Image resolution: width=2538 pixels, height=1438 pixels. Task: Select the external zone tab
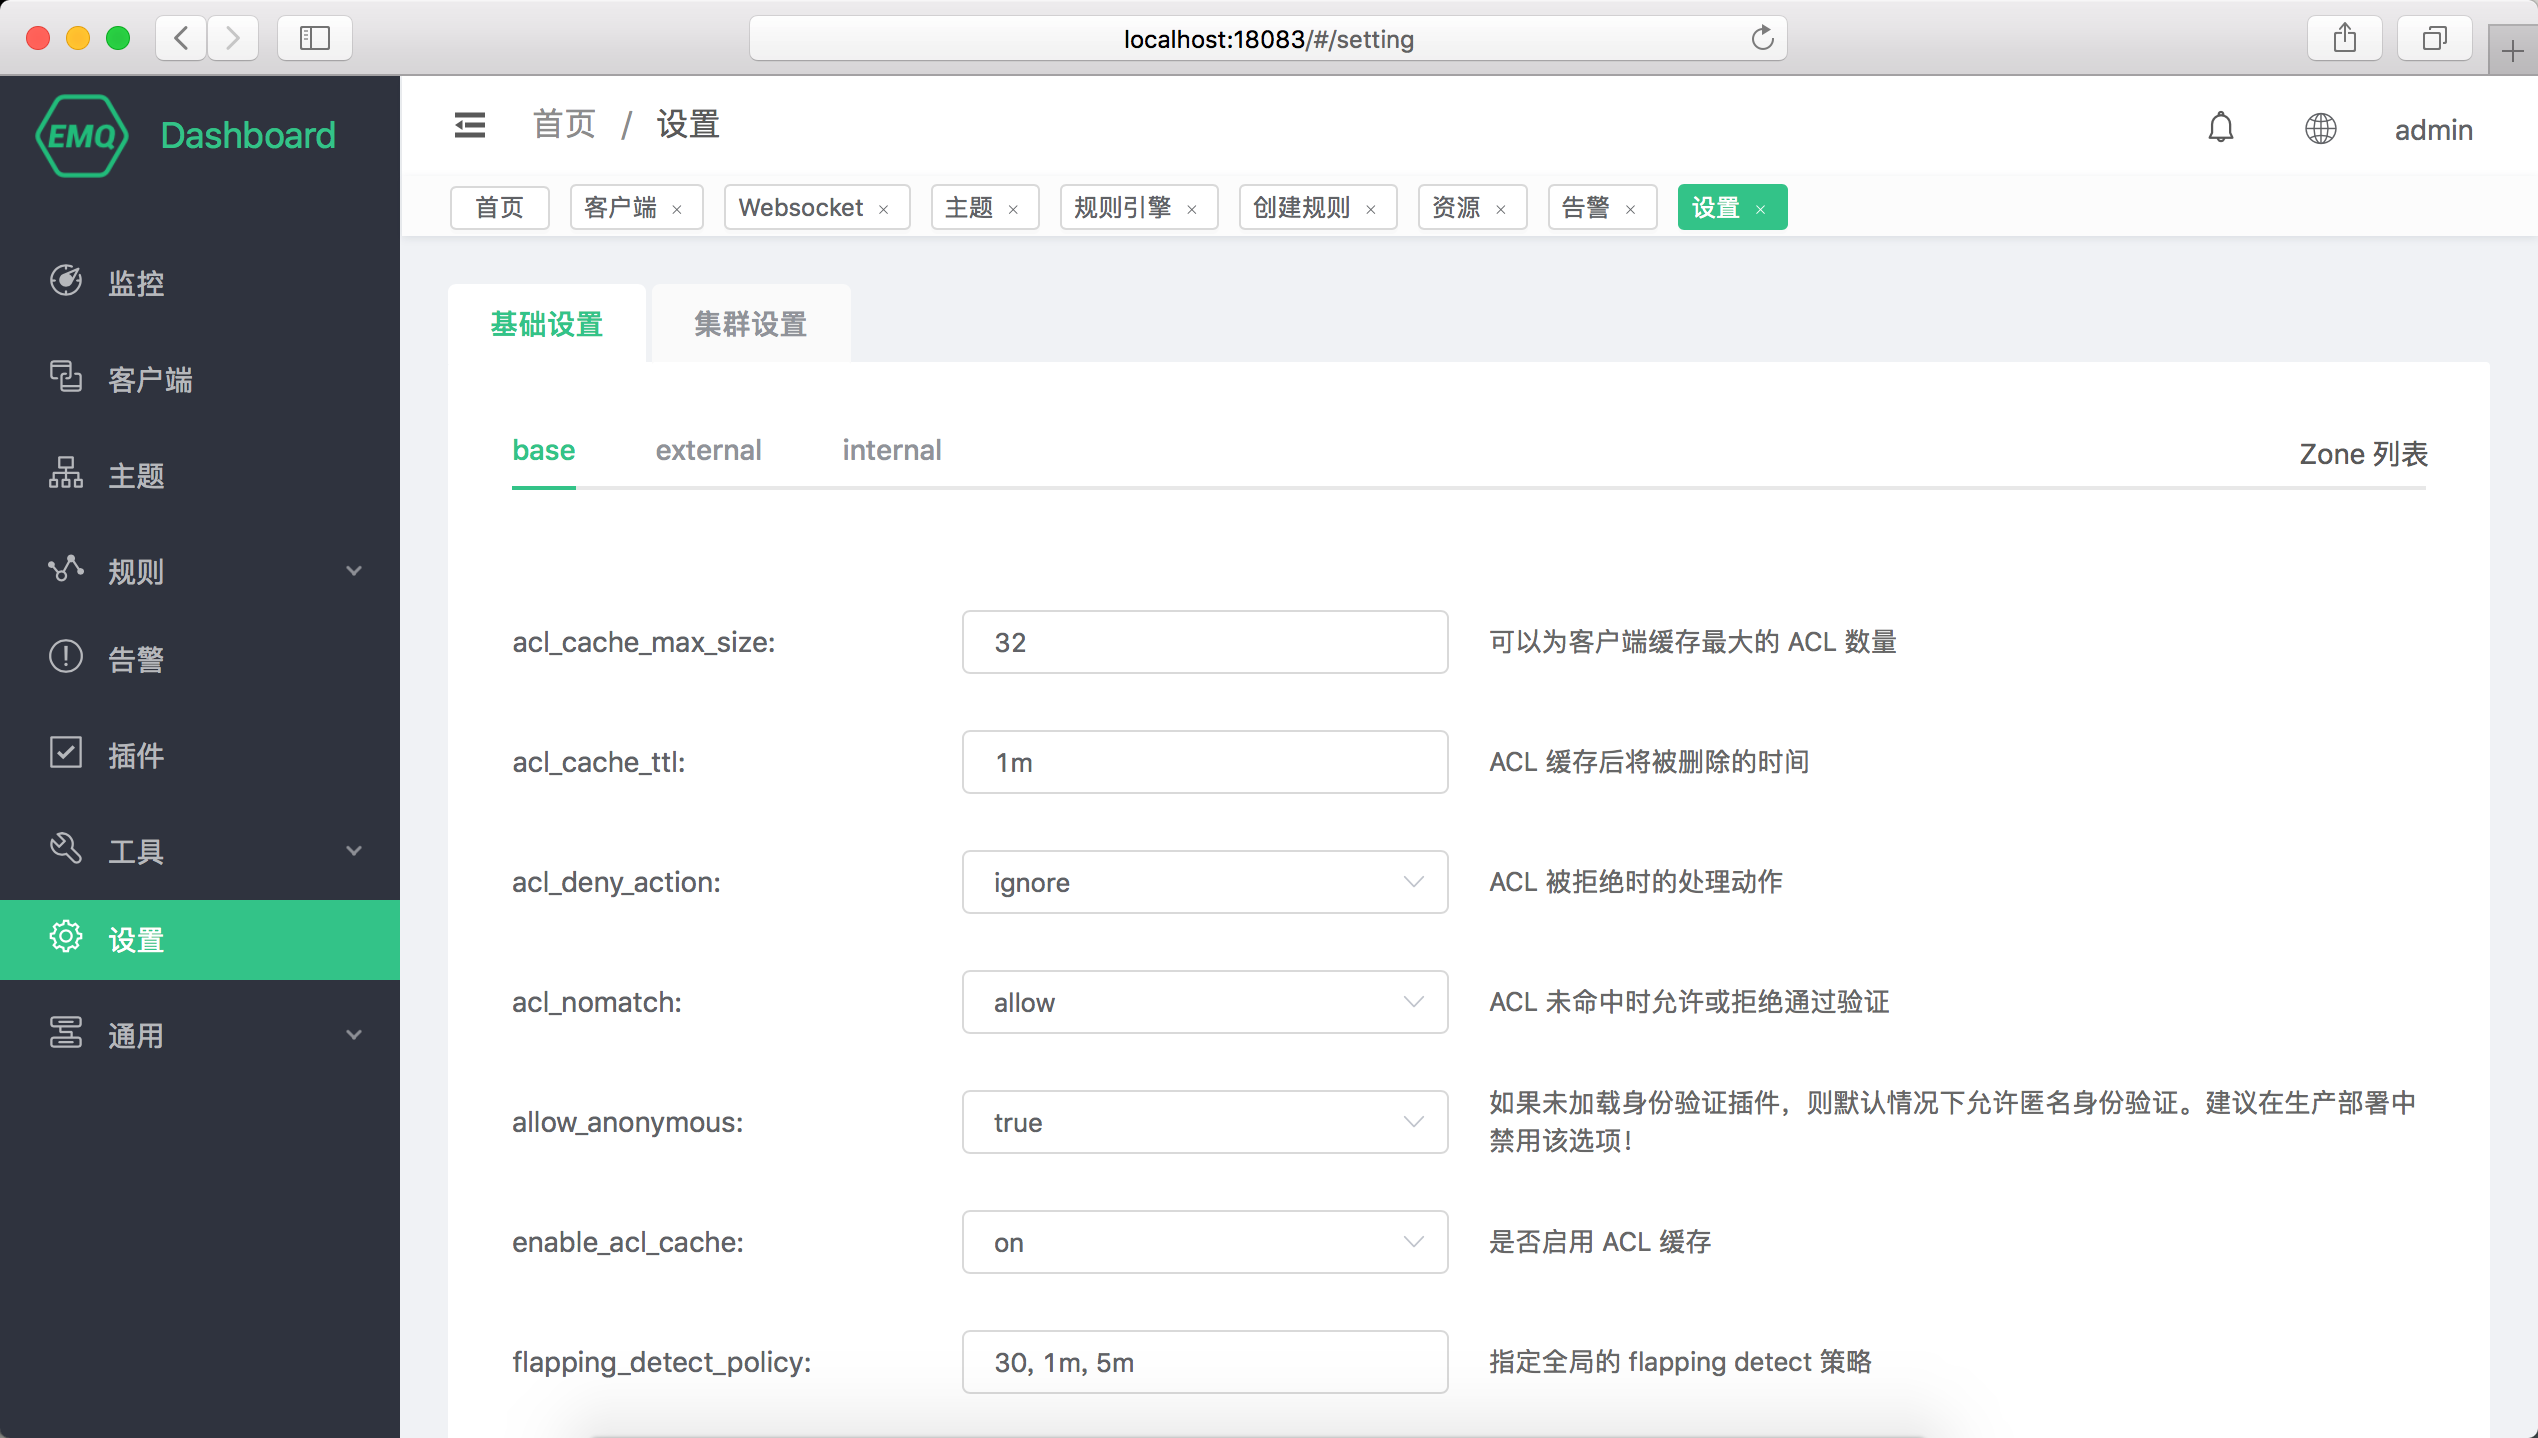click(708, 450)
